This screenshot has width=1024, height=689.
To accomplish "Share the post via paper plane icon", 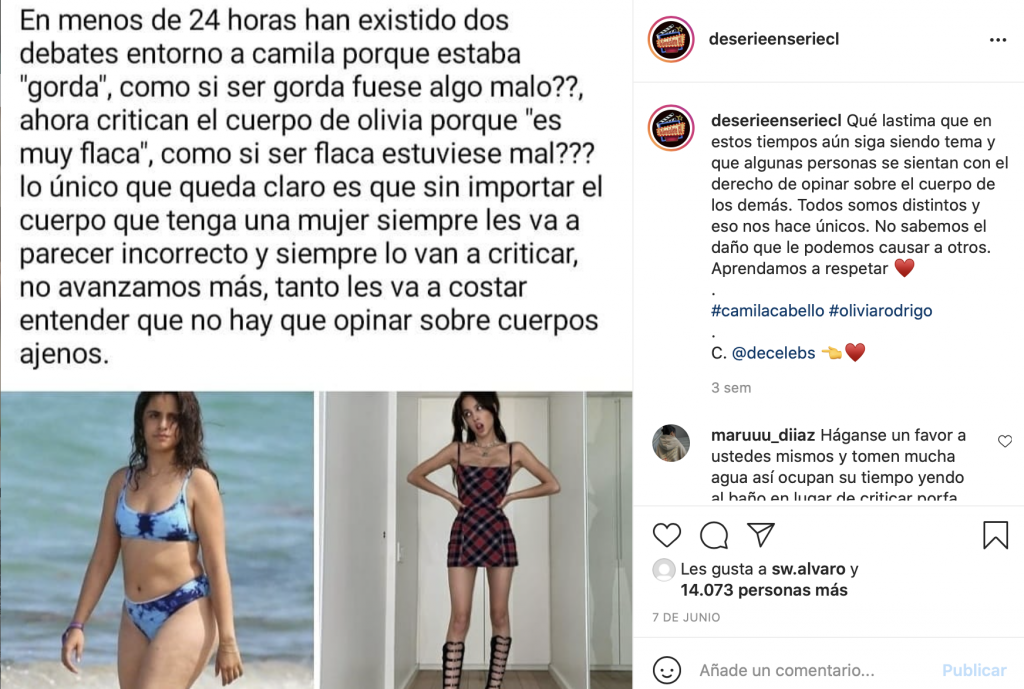I will [x=761, y=534].
